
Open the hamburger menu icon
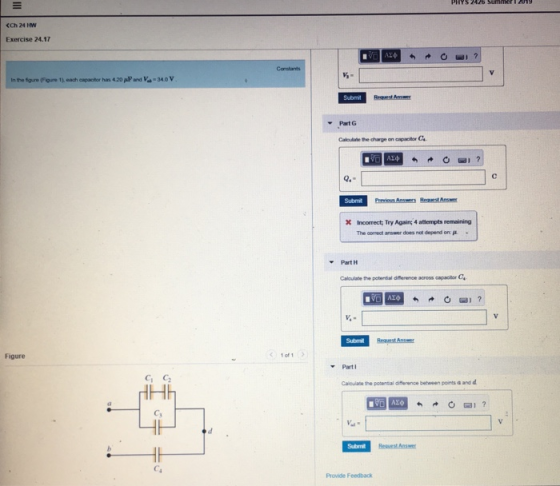coord(17,5)
